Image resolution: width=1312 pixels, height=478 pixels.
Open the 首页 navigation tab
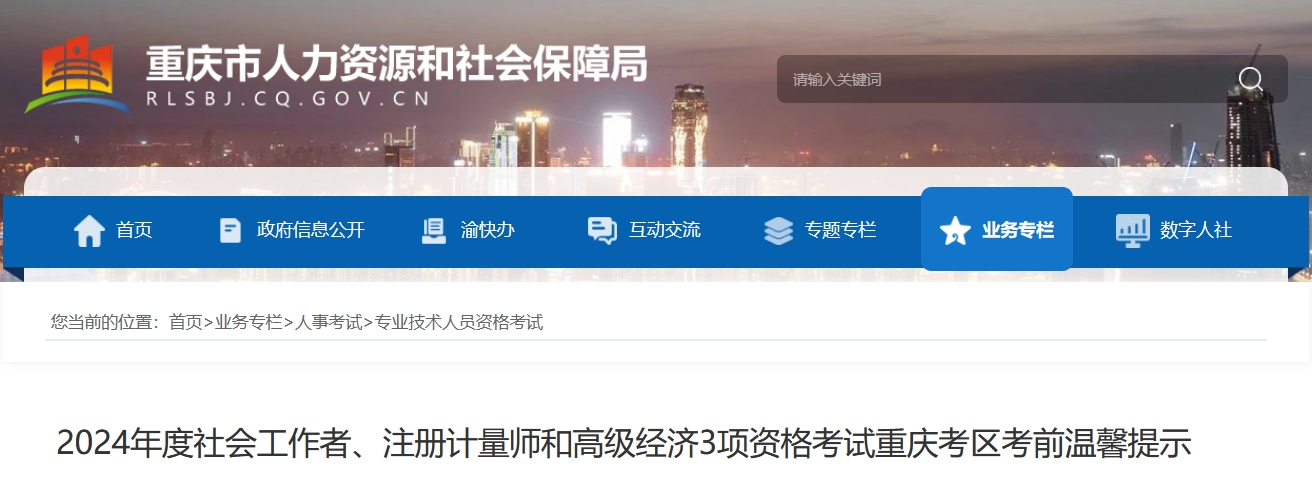(134, 230)
